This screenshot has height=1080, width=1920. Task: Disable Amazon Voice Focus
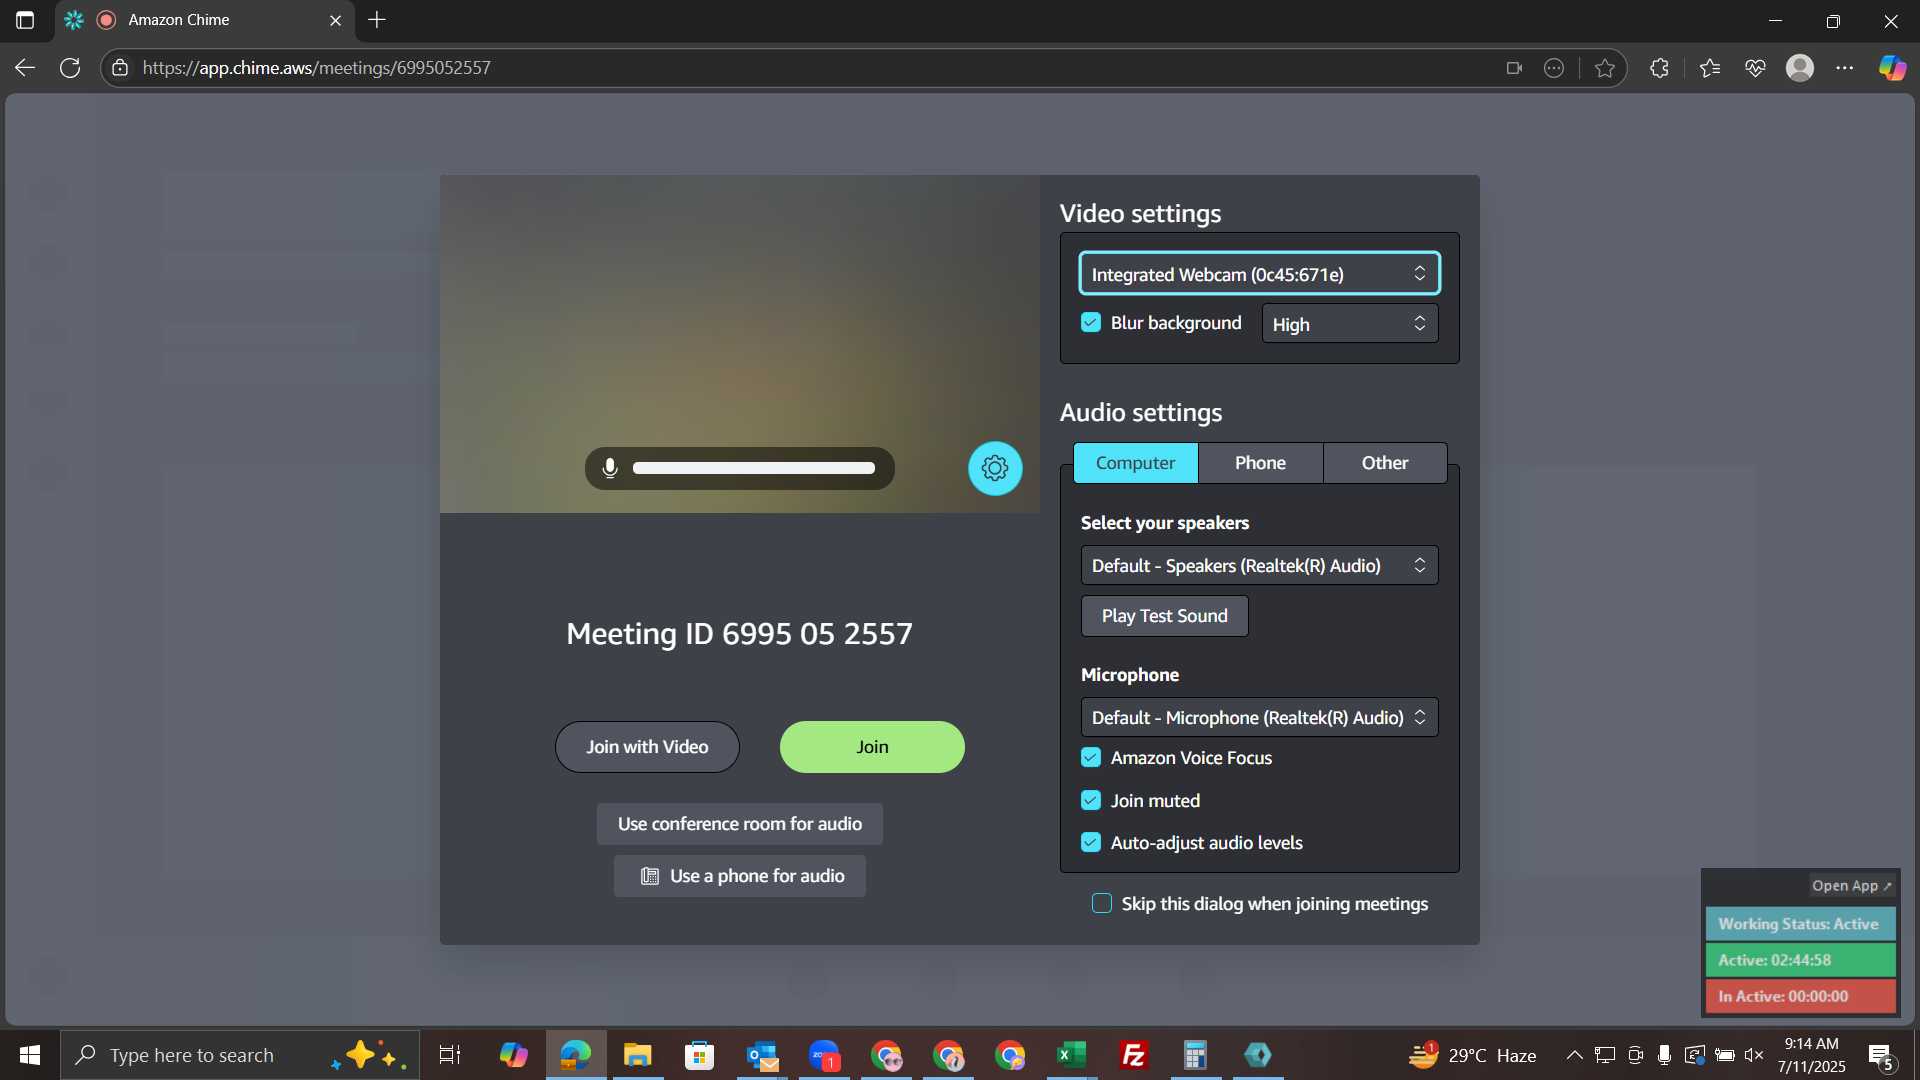(x=1091, y=758)
